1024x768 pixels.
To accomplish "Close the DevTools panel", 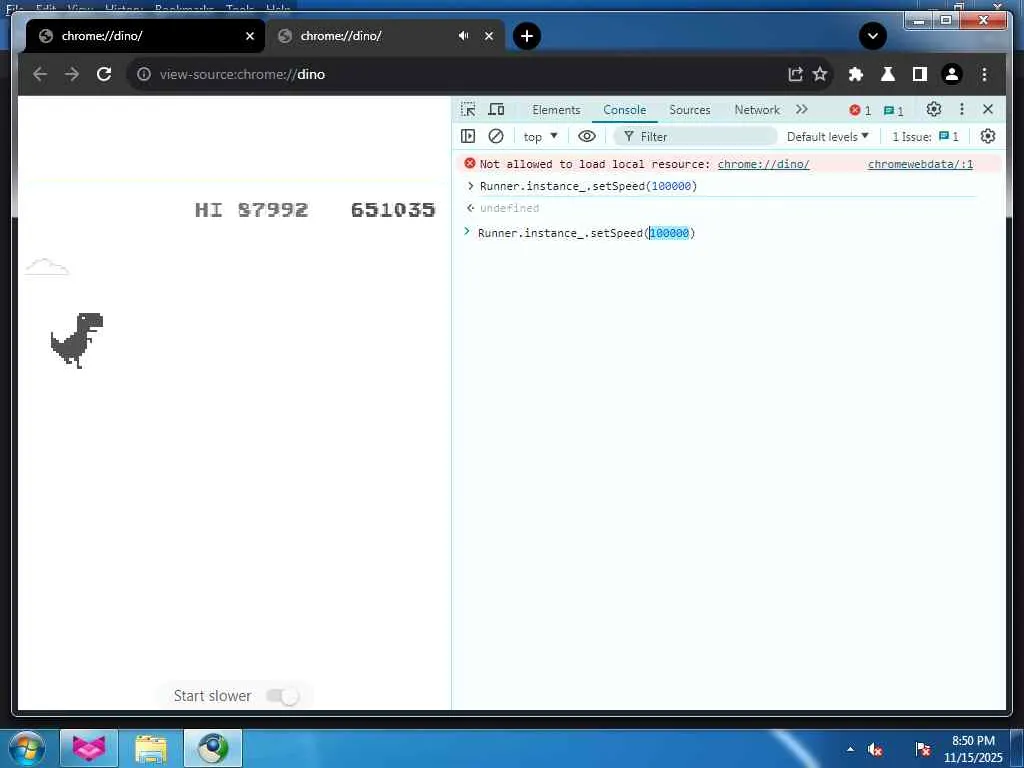I will [x=988, y=110].
